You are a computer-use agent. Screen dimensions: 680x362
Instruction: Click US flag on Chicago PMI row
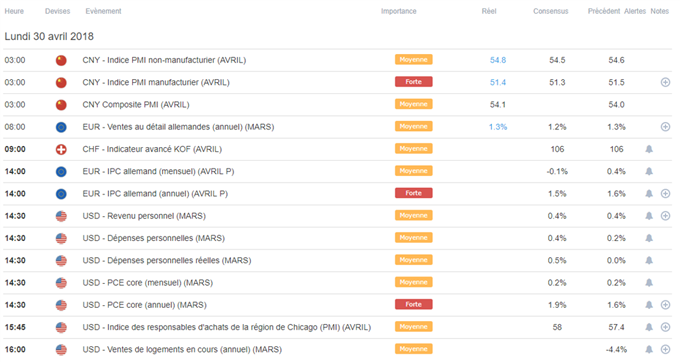pos(61,327)
